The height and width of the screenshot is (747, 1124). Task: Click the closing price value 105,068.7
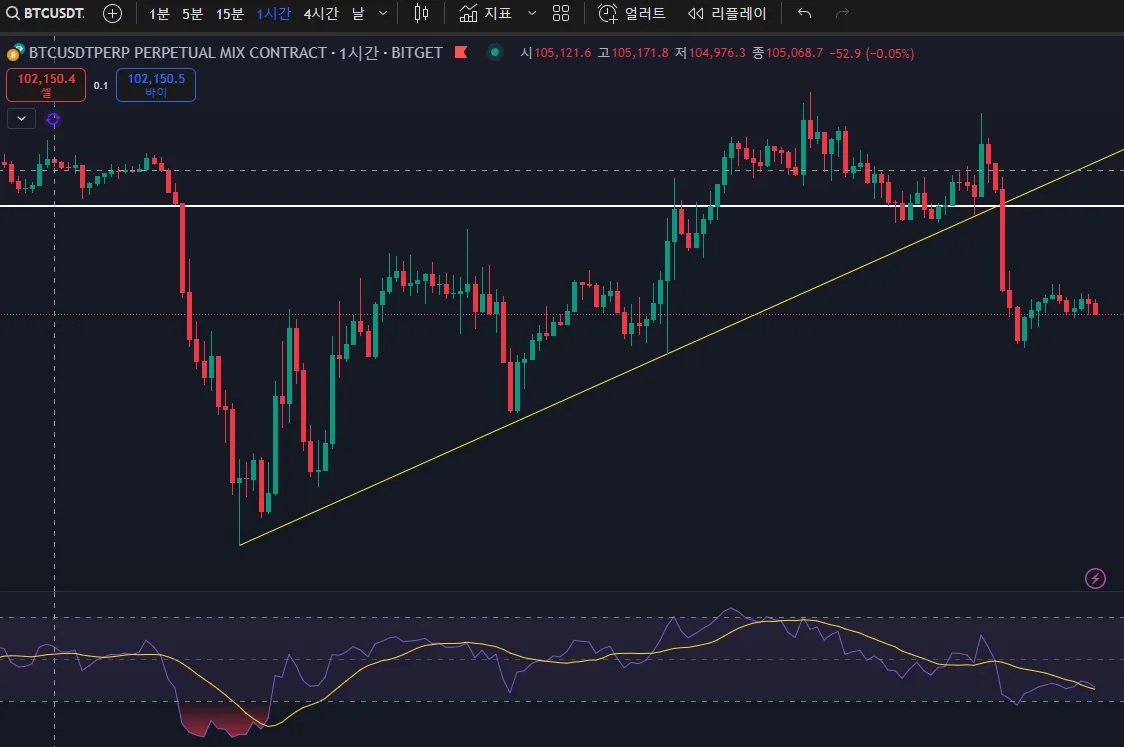point(794,53)
